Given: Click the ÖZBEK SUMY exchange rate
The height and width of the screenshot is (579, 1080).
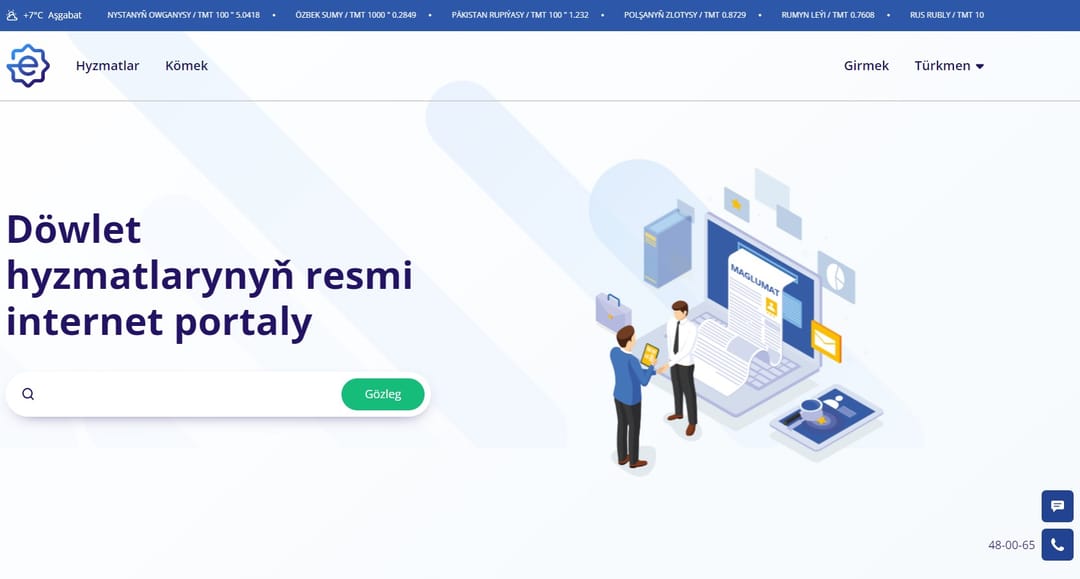Looking at the screenshot, I should coord(356,15).
